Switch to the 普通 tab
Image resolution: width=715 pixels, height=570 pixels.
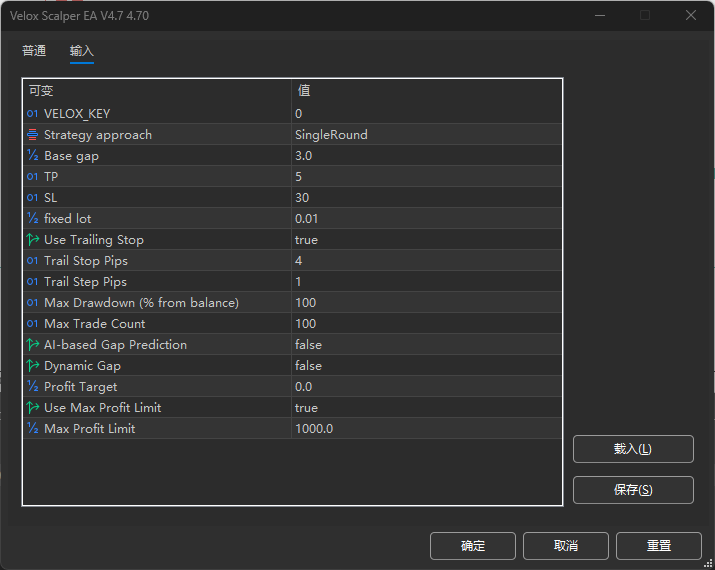34,51
